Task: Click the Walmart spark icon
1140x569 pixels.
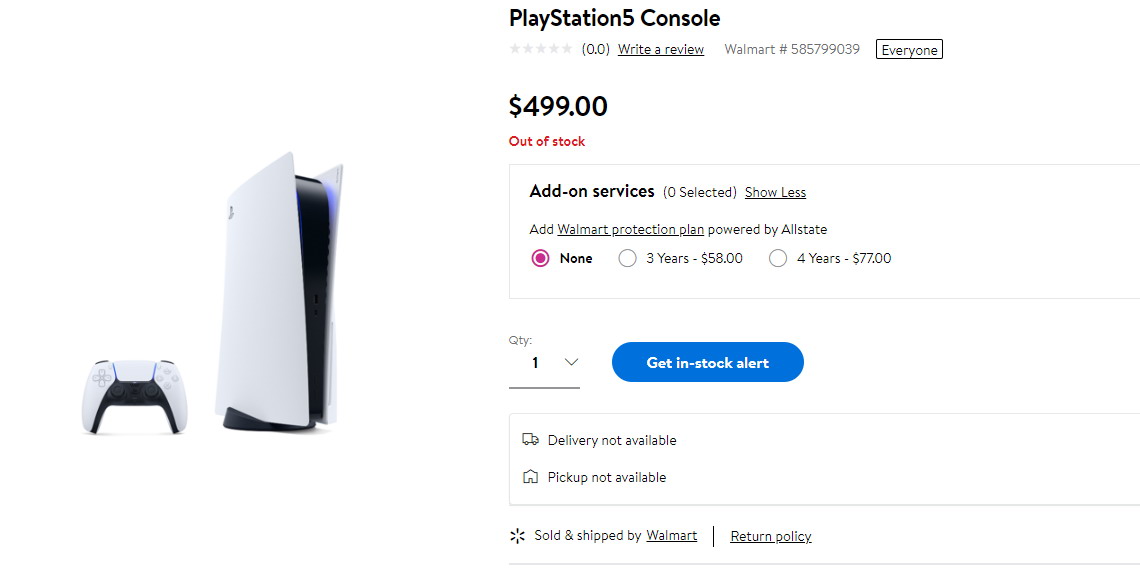Action: pos(517,536)
